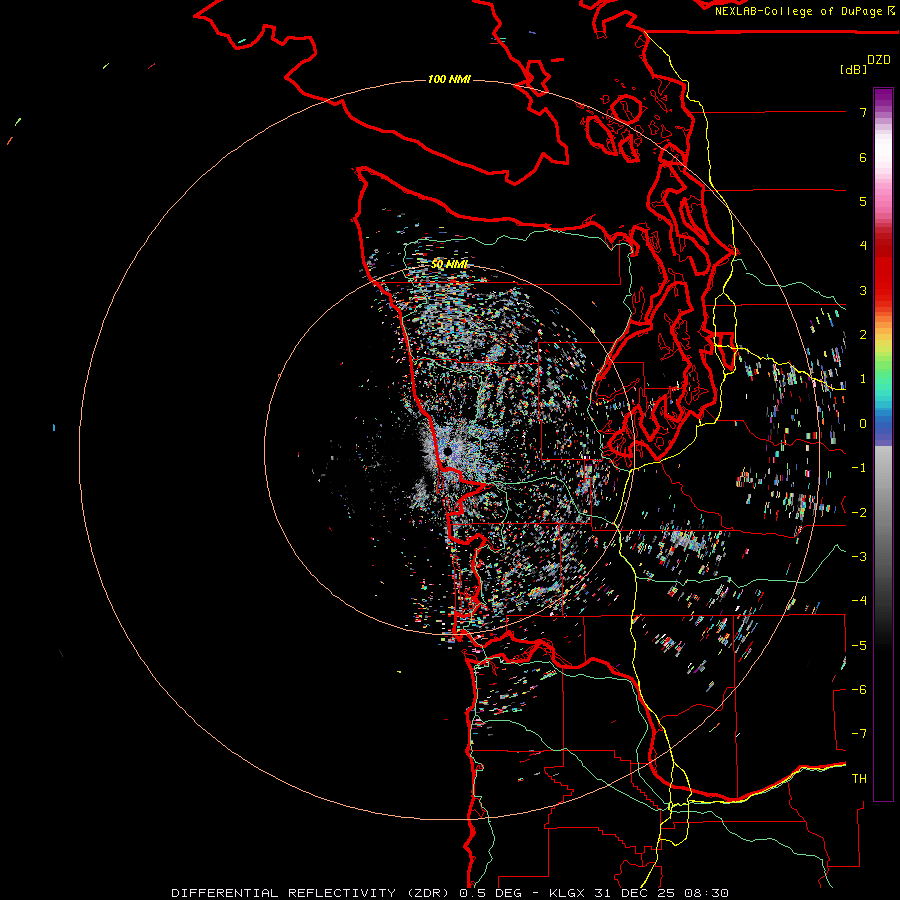This screenshot has width=900, height=900.
Task: Click the -5 value on color scale
Action: coord(859,646)
